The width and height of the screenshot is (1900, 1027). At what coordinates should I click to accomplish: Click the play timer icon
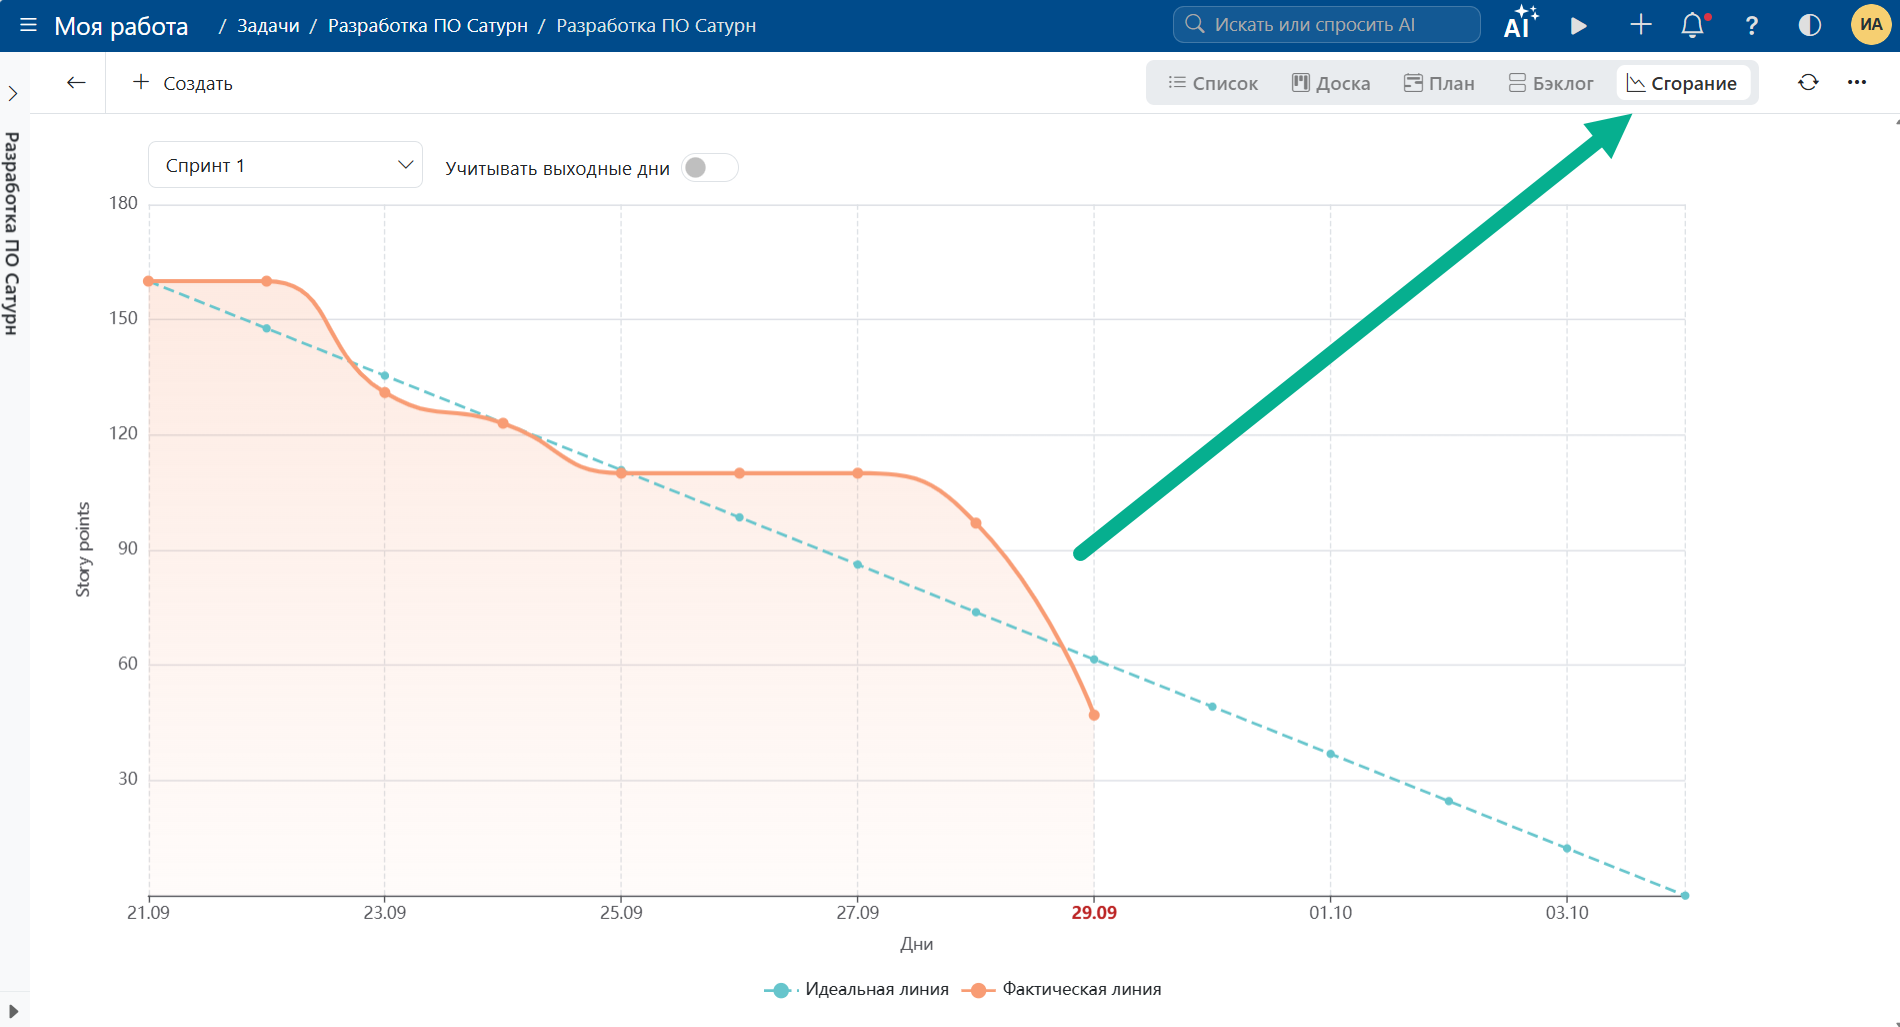pyautogui.click(x=1579, y=25)
